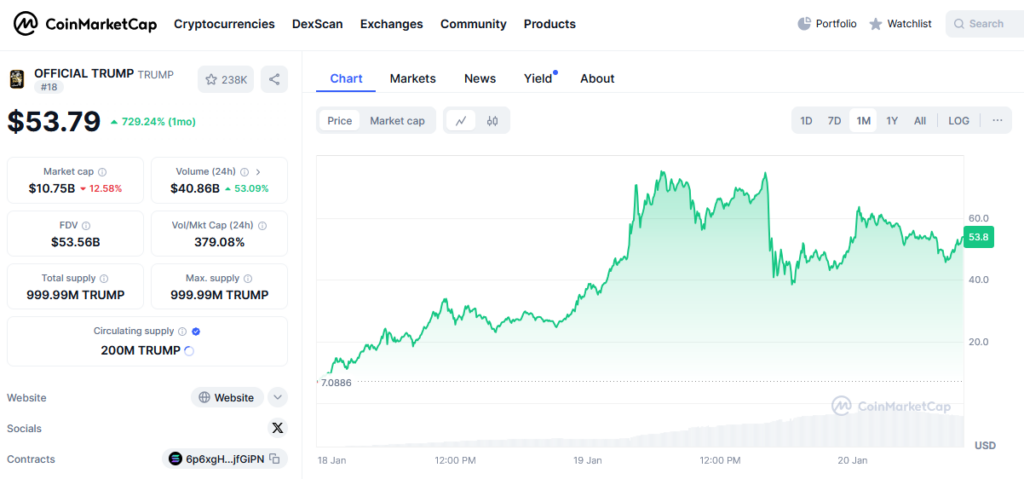Open the Watchlist link
This screenshot has height=479, width=1024.
tap(901, 24)
